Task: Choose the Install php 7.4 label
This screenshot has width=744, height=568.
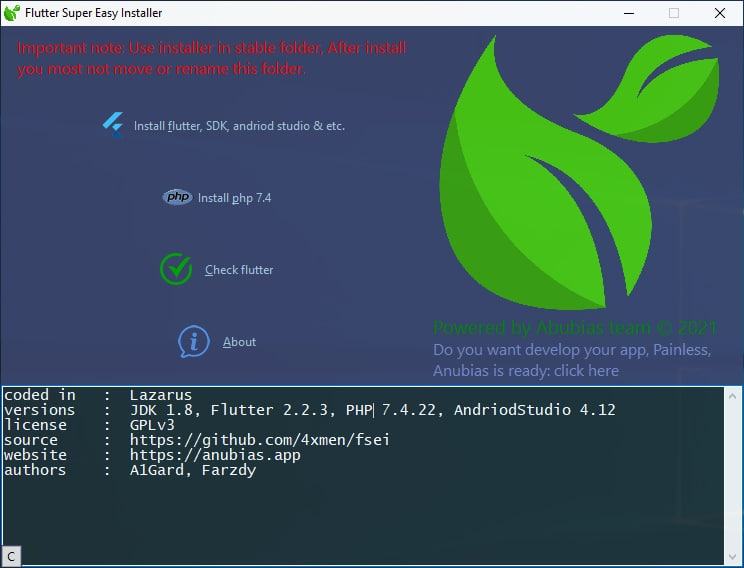Action: [234, 198]
